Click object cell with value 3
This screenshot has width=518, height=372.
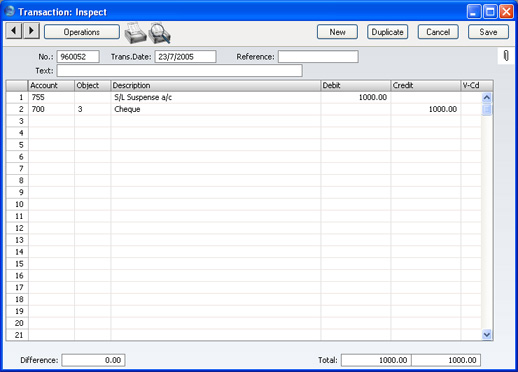[x=92, y=109]
